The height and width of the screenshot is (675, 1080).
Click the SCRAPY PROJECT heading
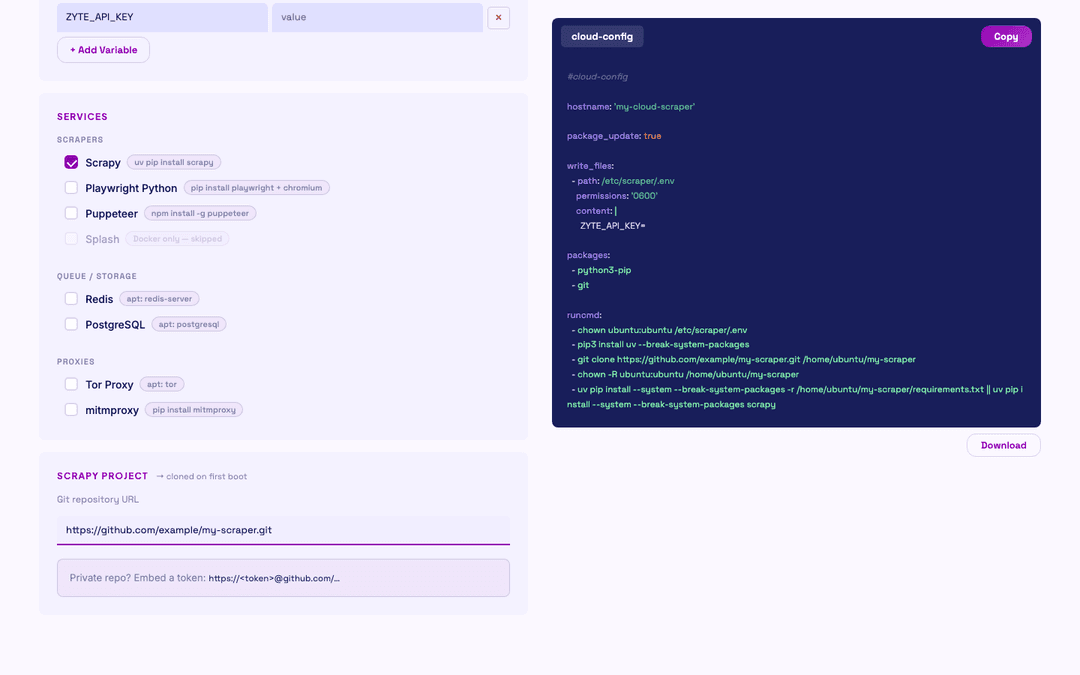click(x=102, y=476)
